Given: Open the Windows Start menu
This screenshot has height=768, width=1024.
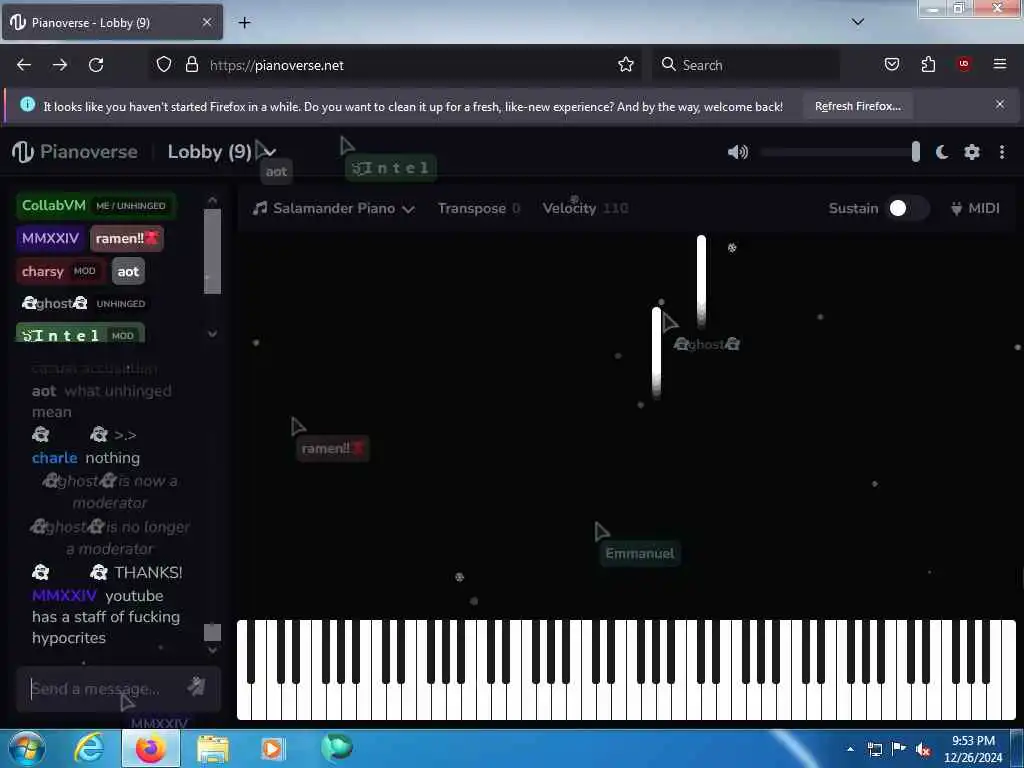Looking at the screenshot, I should [26, 748].
